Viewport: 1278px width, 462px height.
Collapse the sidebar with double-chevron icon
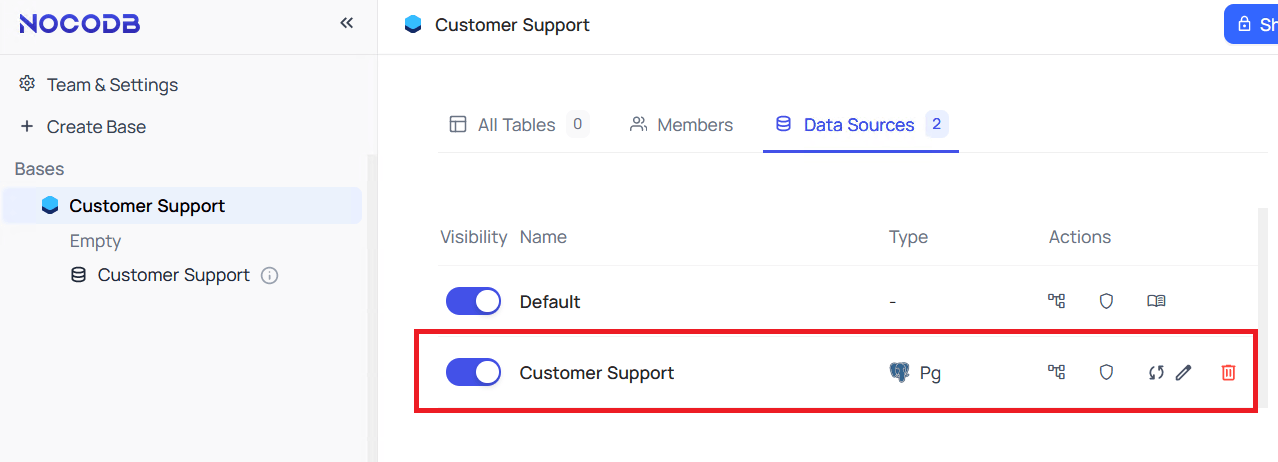[346, 23]
